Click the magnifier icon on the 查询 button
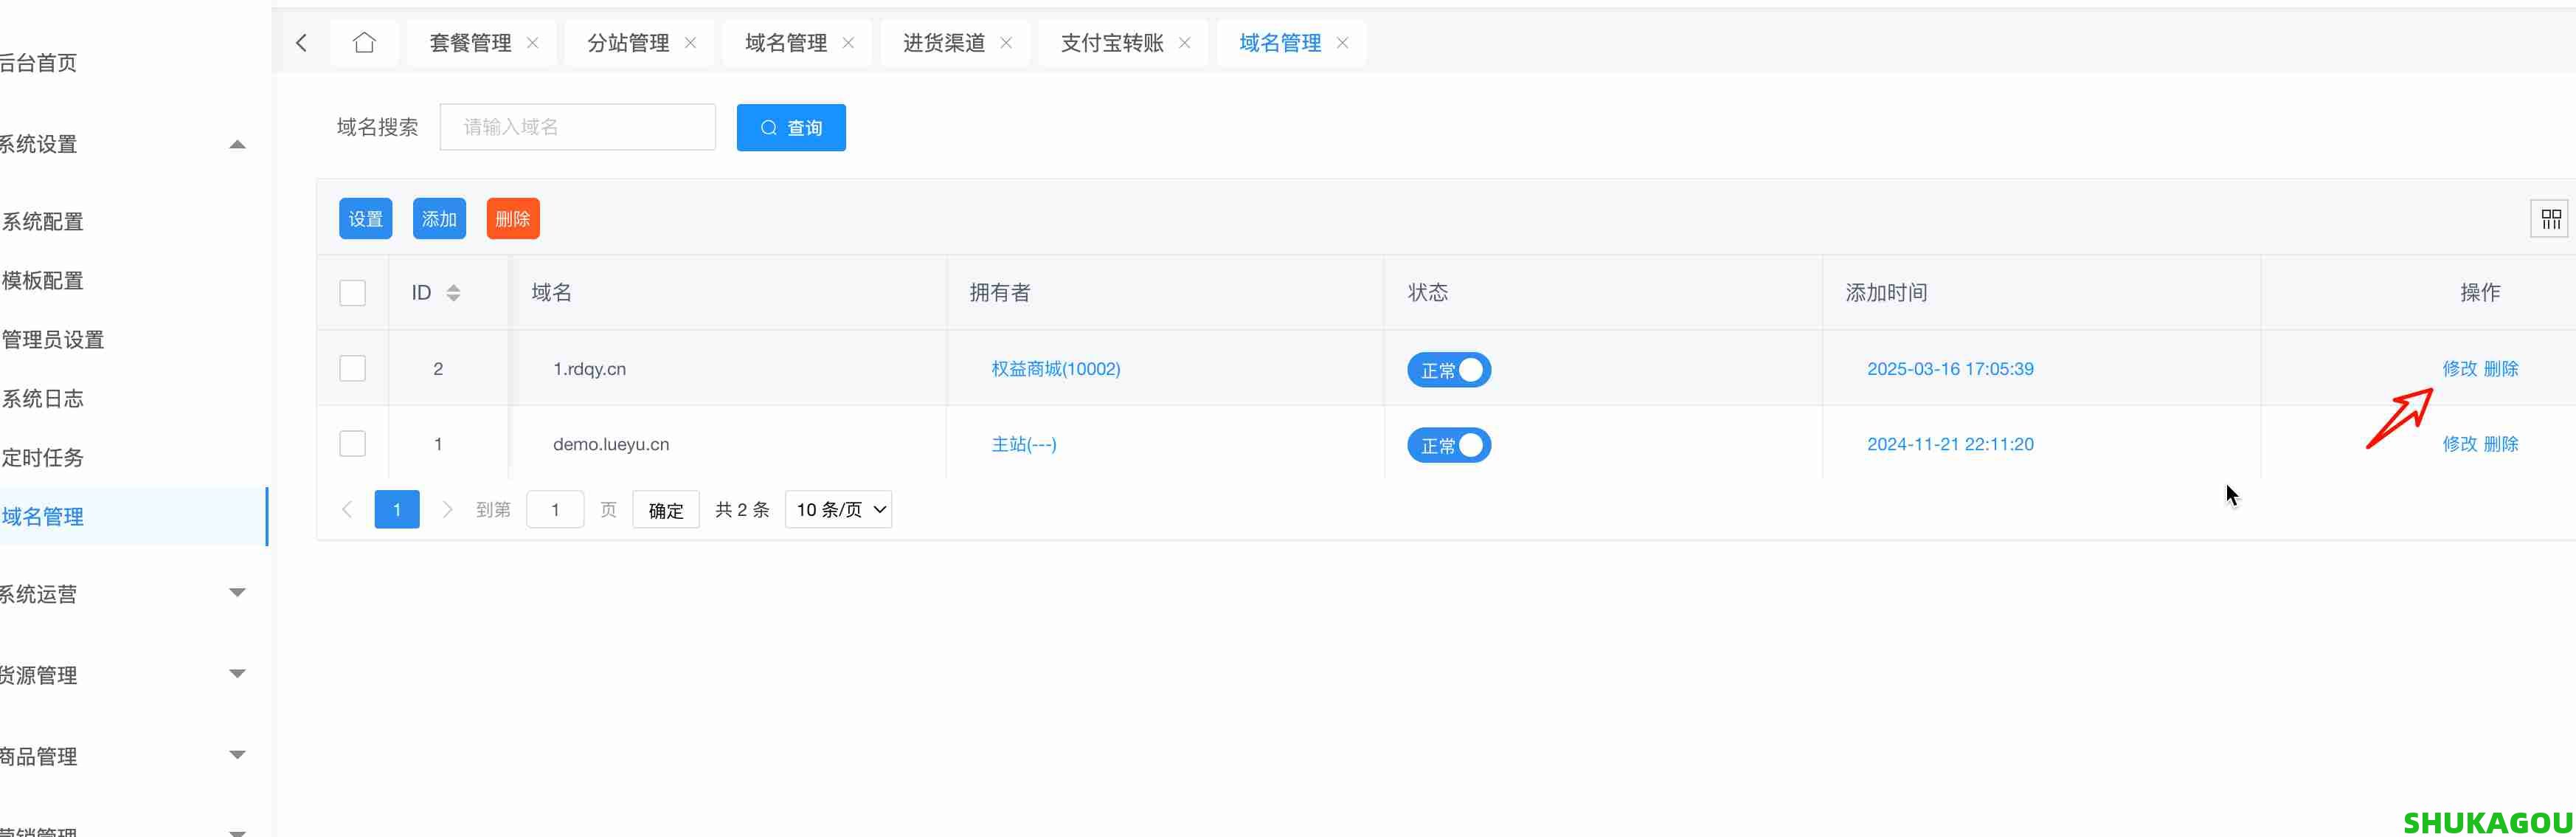Viewport: 2576px width, 837px height. tap(768, 127)
